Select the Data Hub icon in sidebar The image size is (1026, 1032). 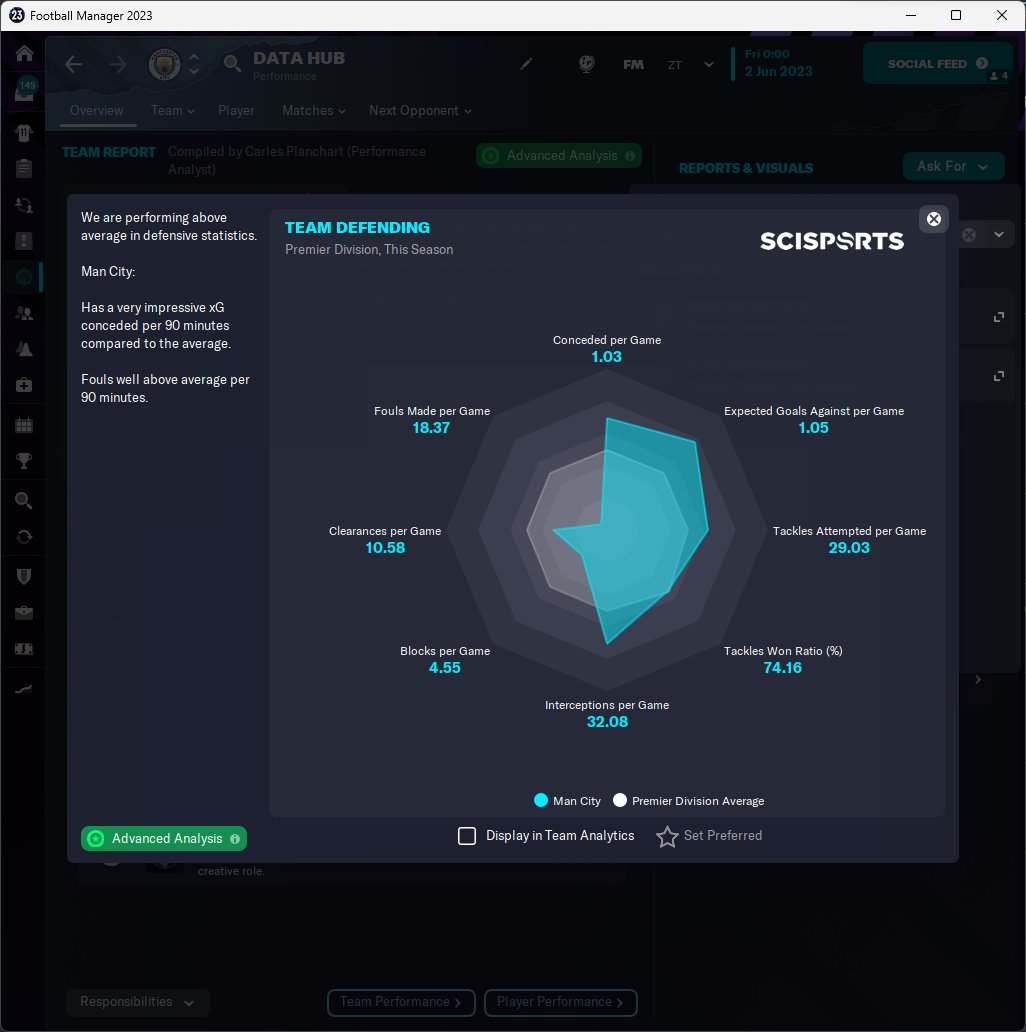click(x=24, y=277)
